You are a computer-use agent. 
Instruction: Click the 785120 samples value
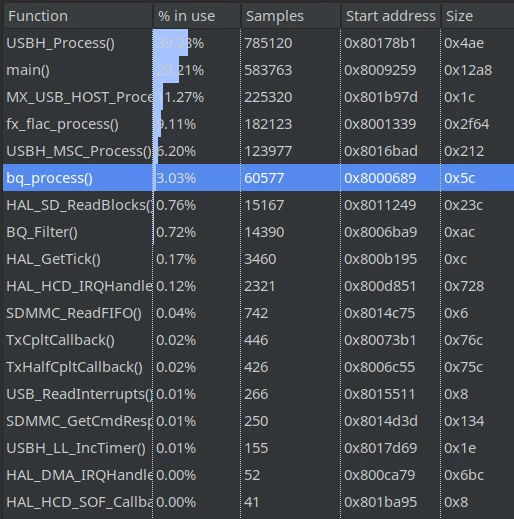coord(268,43)
